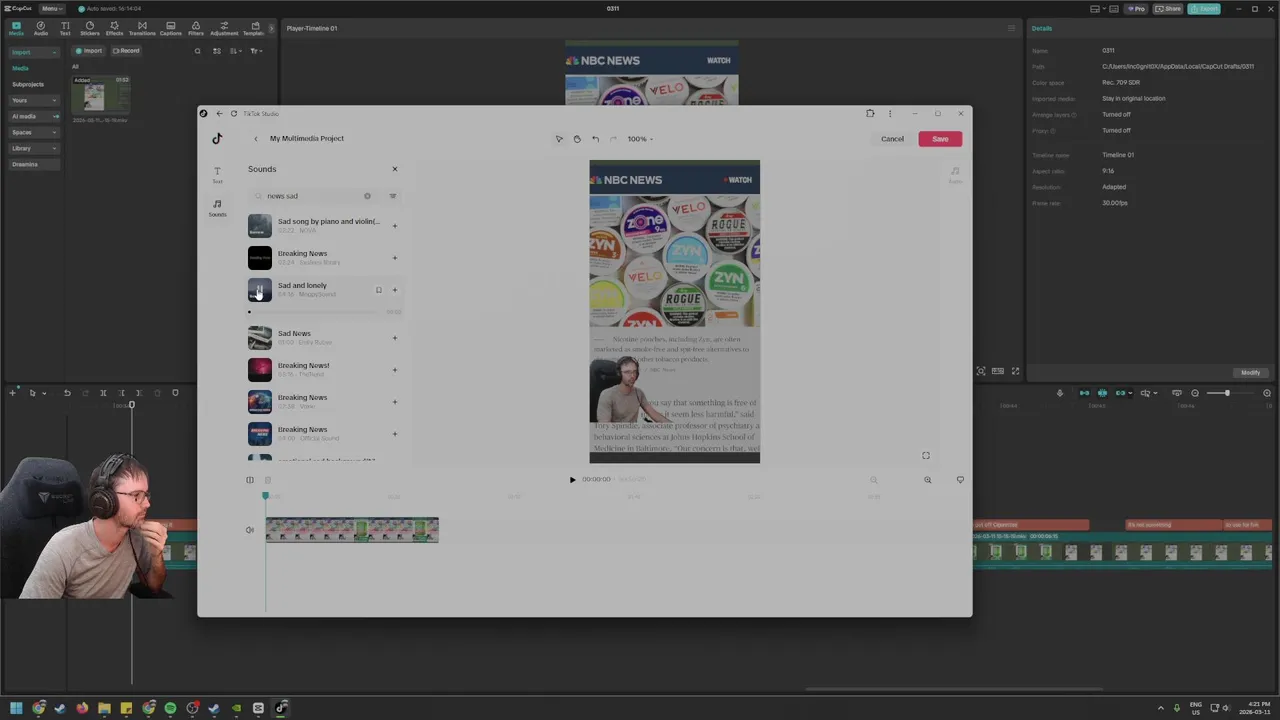Choose the hand pan tool in TikTok Studio
Image resolution: width=1280 pixels, height=720 pixels.
pyautogui.click(x=577, y=139)
